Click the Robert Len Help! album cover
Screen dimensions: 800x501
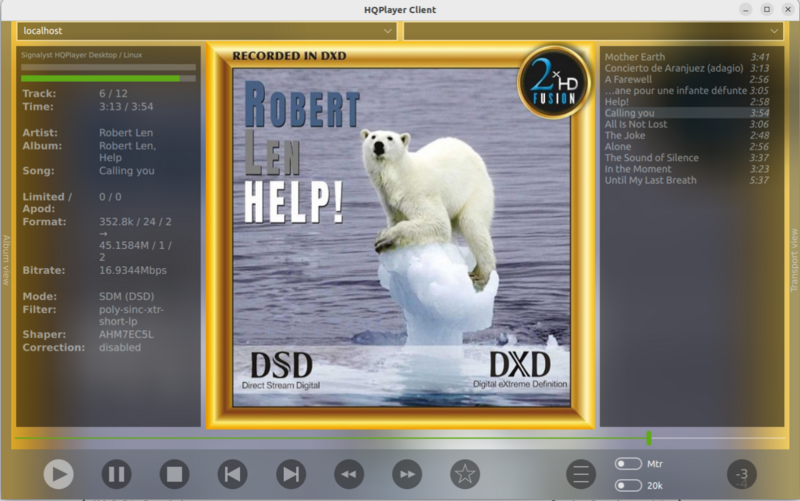[400, 236]
